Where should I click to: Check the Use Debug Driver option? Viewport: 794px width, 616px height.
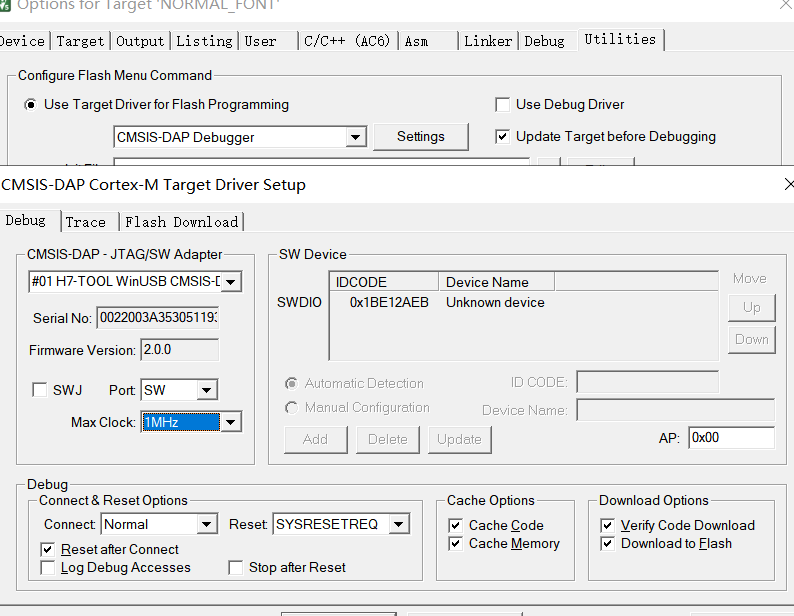[503, 104]
